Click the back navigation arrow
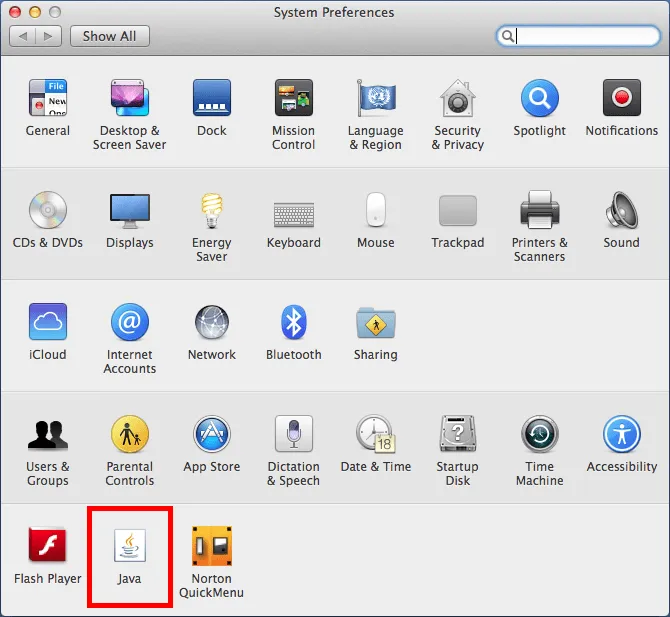Image resolution: width=670 pixels, height=617 pixels. (x=22, y=36)
